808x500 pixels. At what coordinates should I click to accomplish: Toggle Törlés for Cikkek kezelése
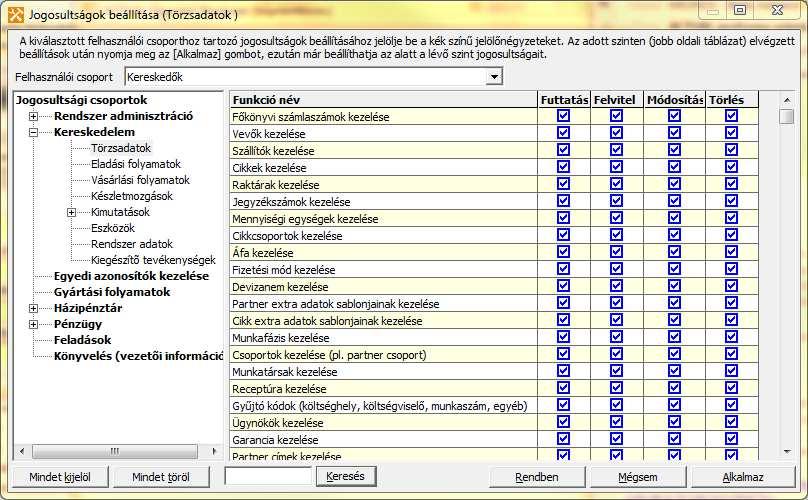click(731, 167)
